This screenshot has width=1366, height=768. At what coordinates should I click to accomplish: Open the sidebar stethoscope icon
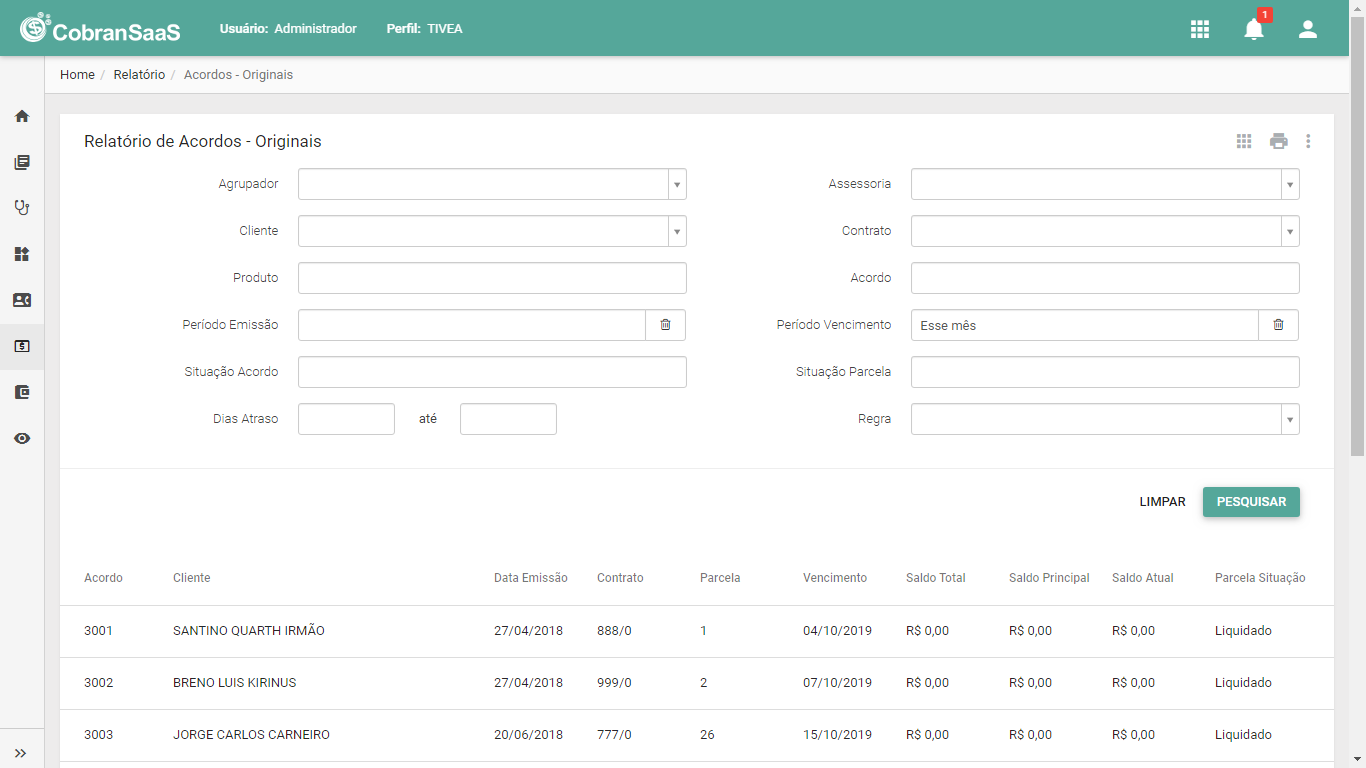coord(22,208)
